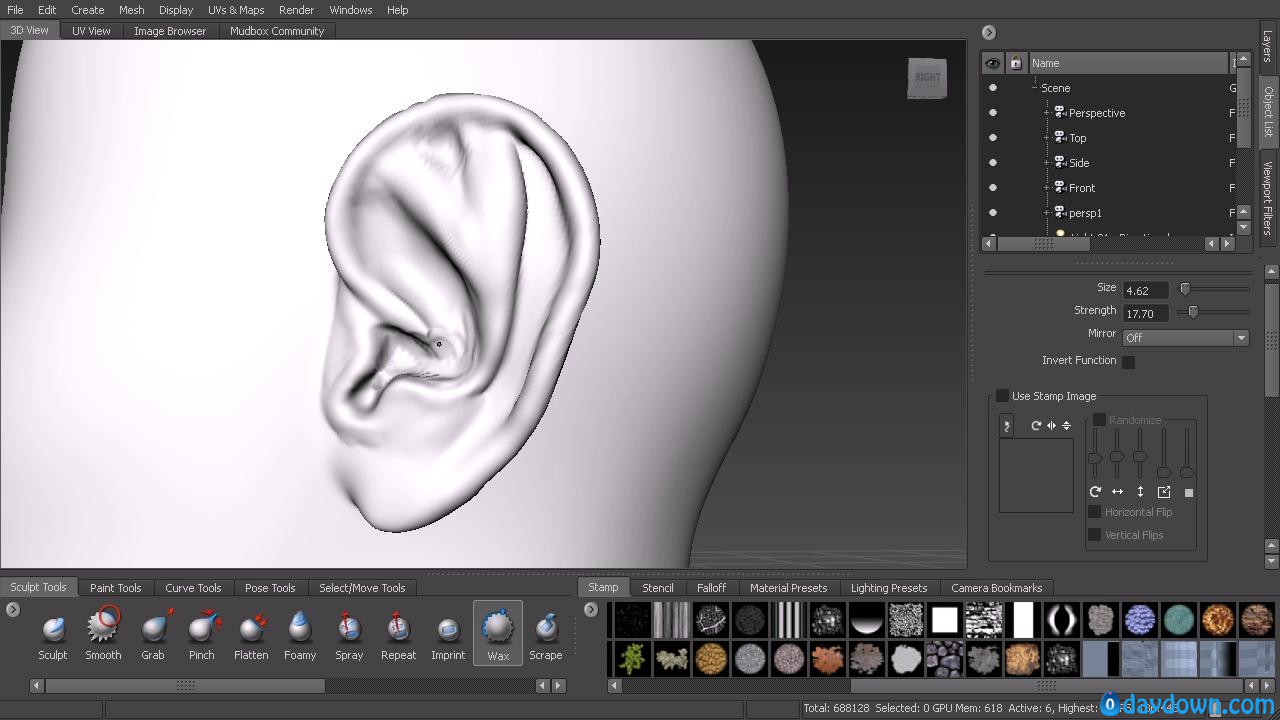Choose the Repeat tool
The image size is (1280, 720).
(x=398, y=634)
